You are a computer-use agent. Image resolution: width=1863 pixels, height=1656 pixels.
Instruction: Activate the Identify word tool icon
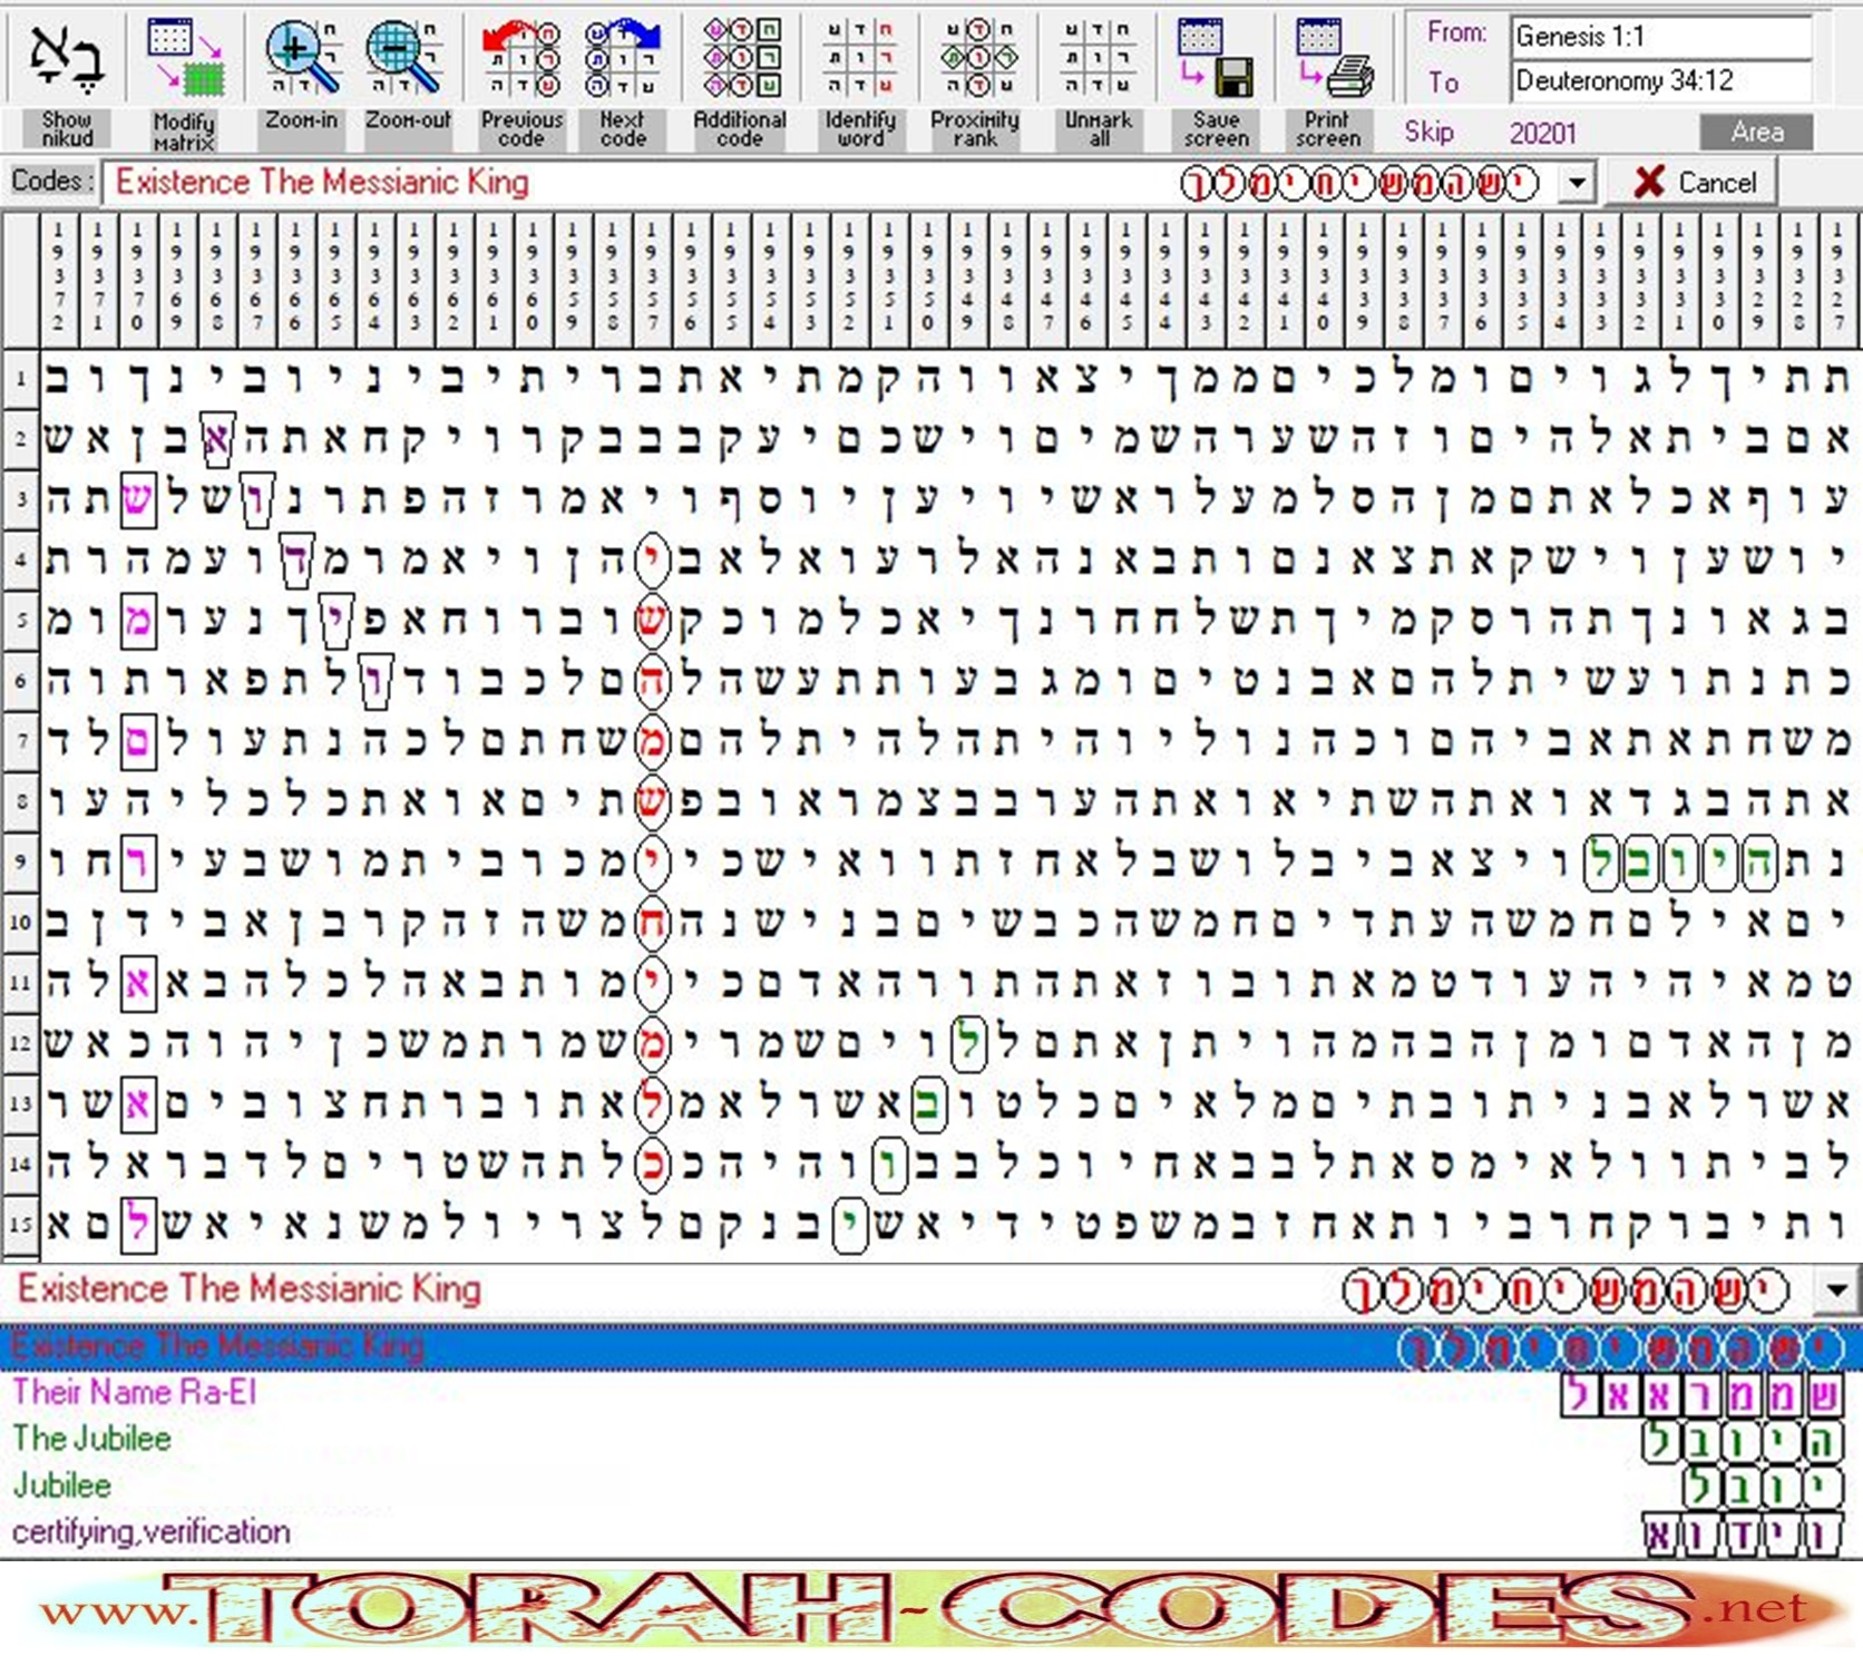tap(859, 57)
